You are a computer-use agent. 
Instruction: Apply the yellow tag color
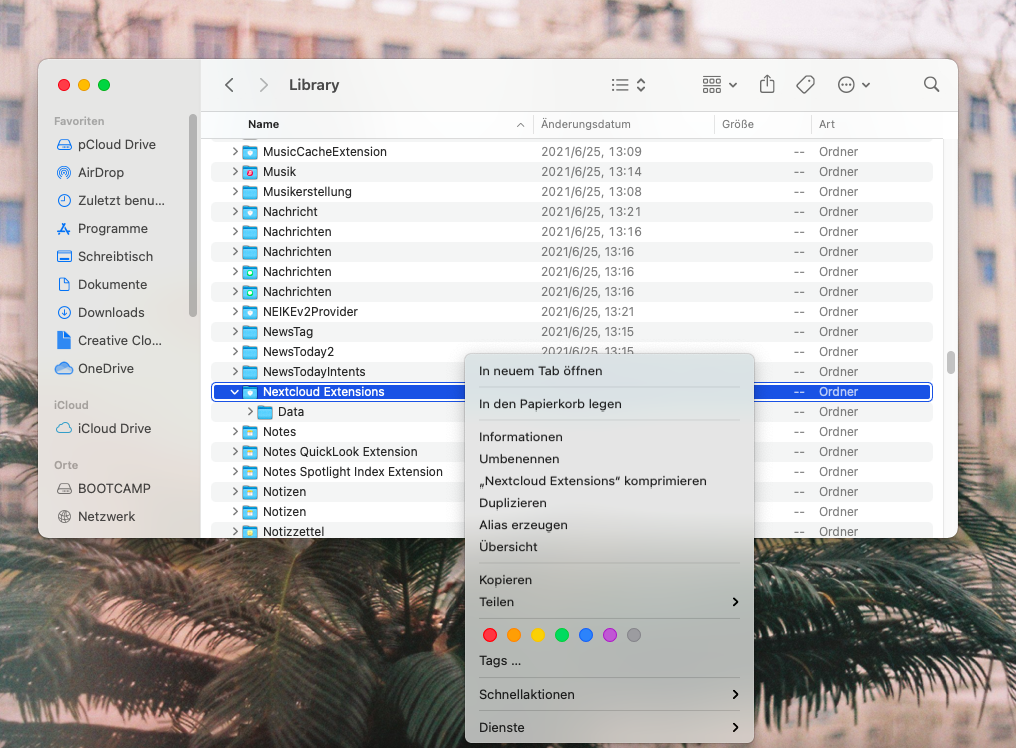(538, 635)
